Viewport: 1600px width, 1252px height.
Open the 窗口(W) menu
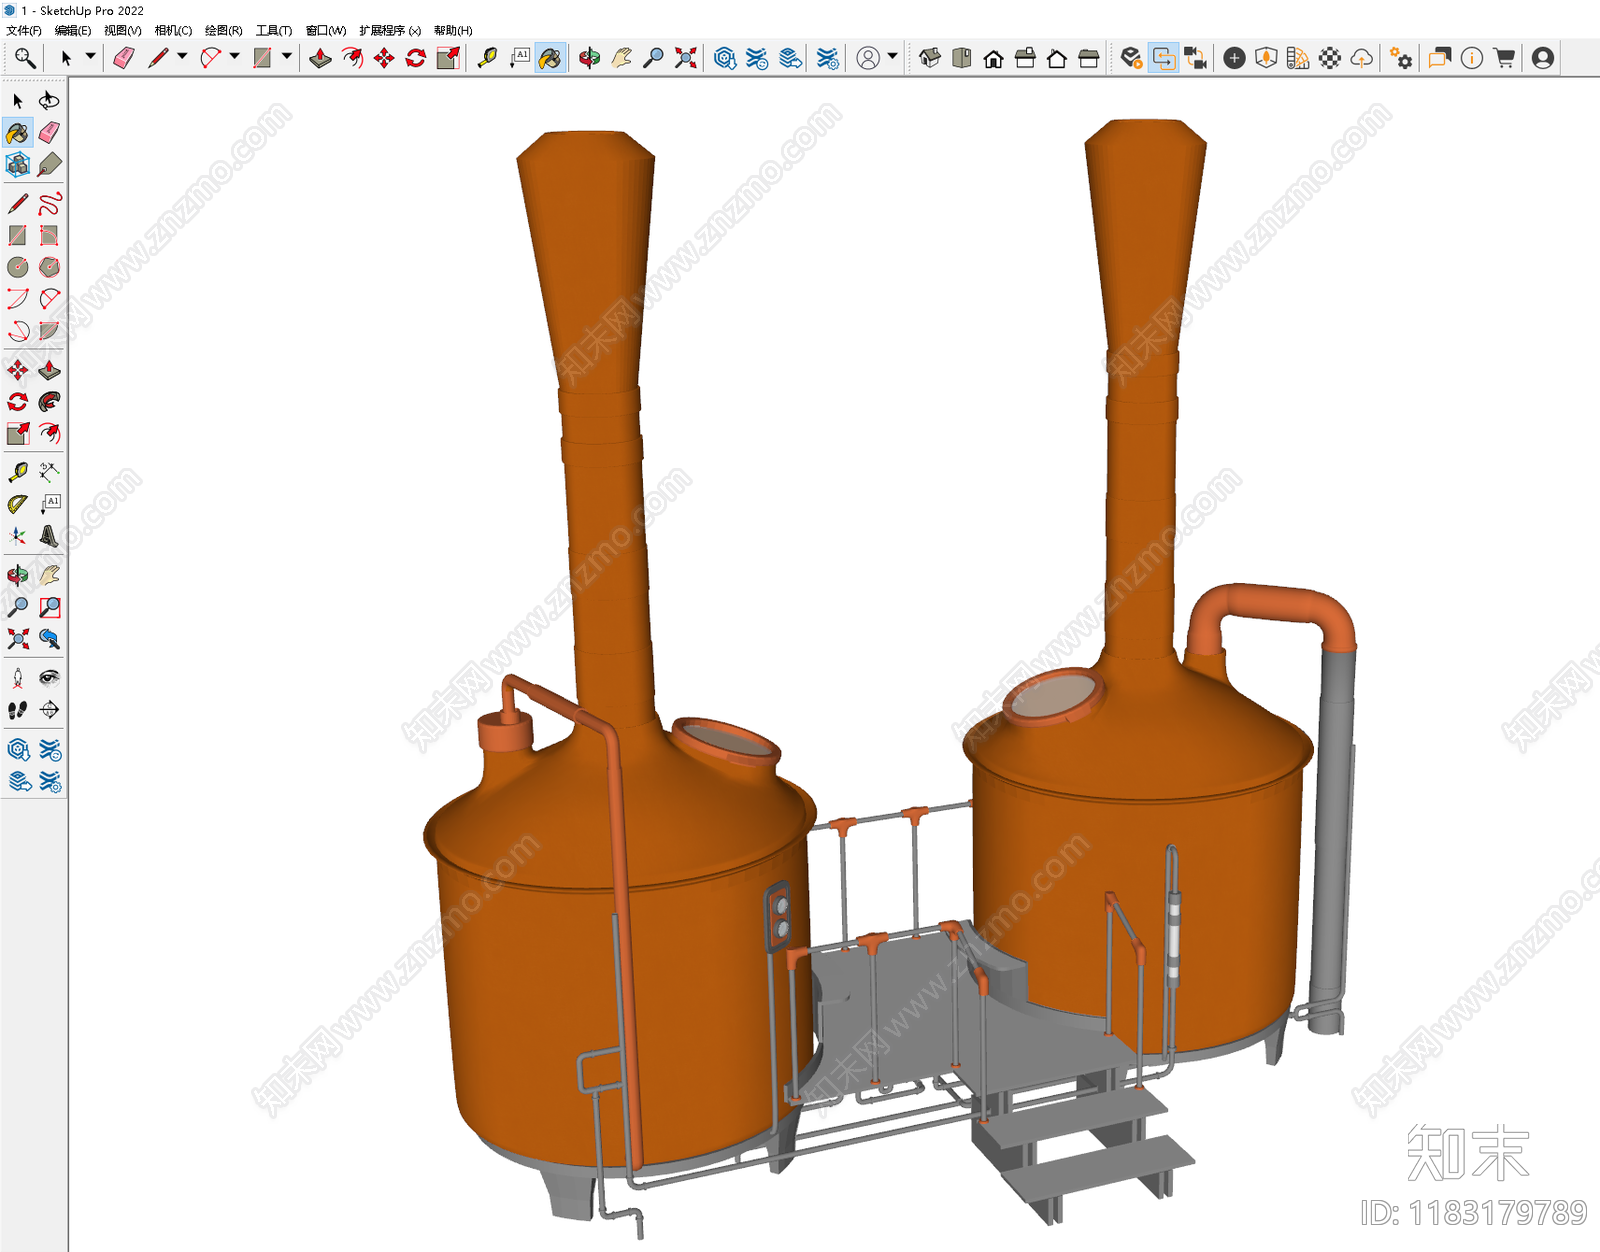326,31
